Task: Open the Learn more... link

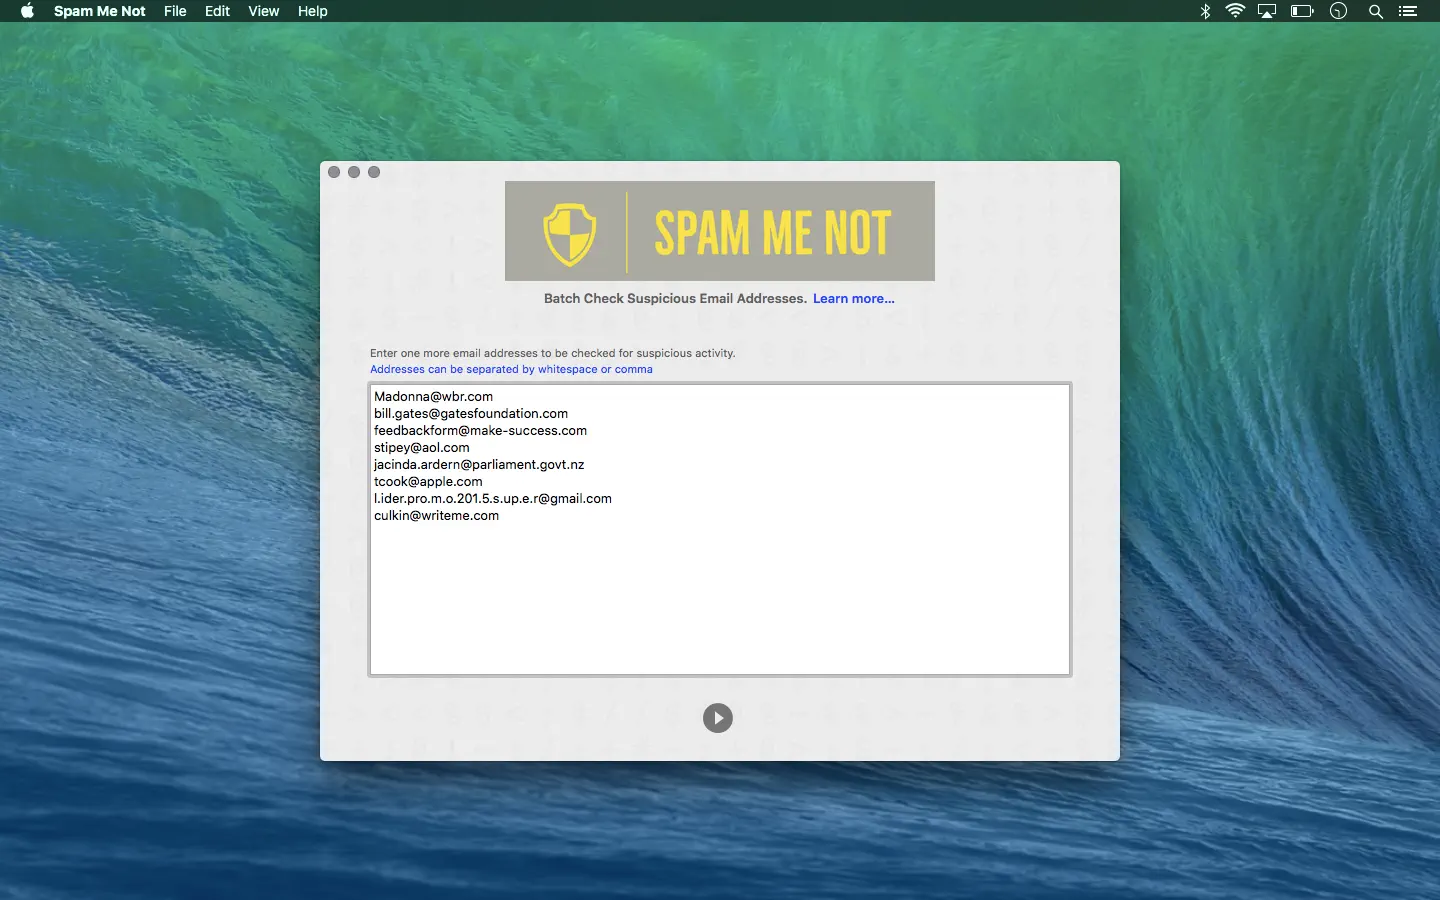Action: [x=854, y=298]
